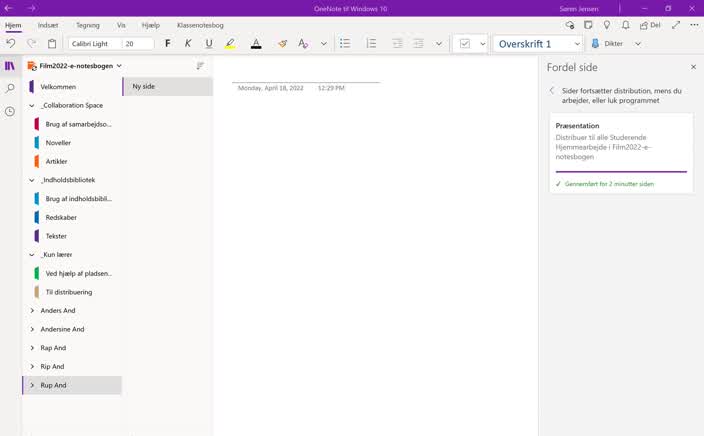Click the Del share button
This screenshot has width=704, height=436.
[650, 25]
